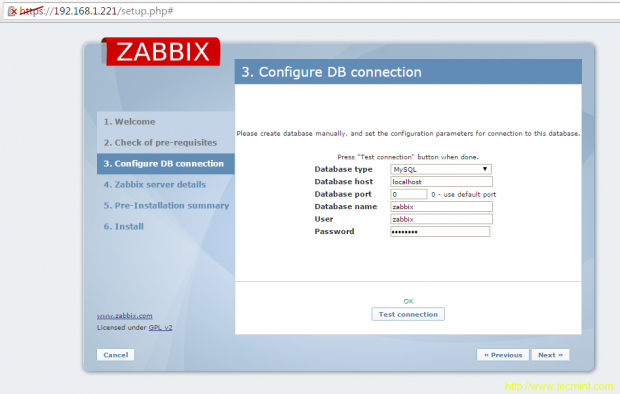Screen dimensions: 620x394
Task: Open step 2. Check of pre-requisites
Action: (x=160, y=143)
